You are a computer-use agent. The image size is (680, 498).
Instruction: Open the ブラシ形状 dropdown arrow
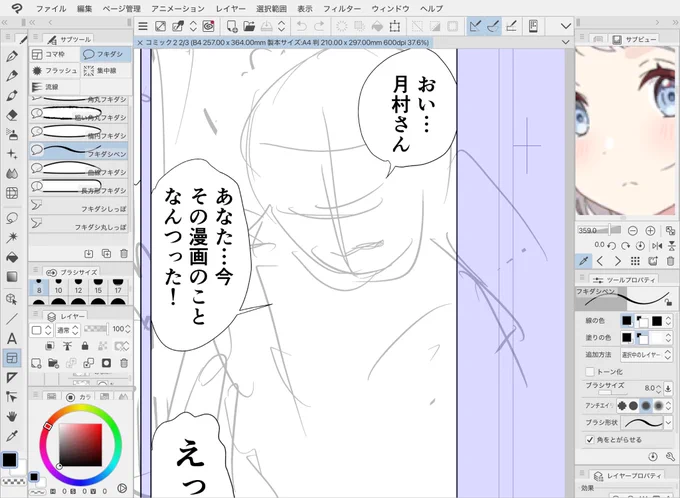point(668,423)
